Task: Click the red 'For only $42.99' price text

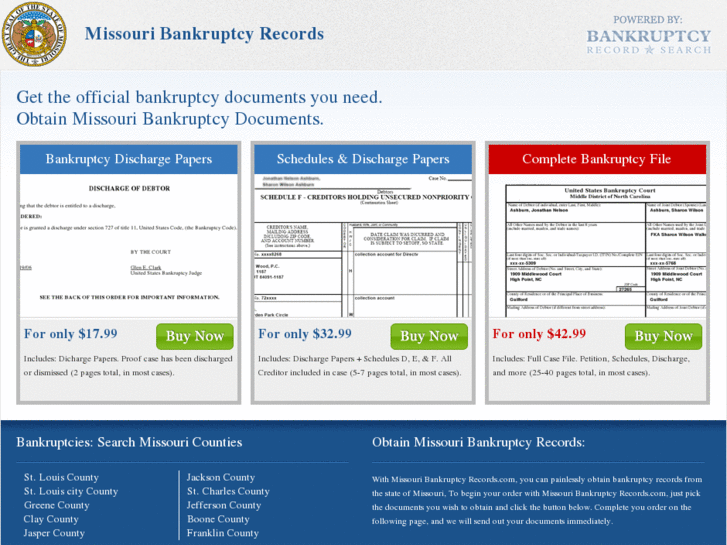Action: [539, 334]
